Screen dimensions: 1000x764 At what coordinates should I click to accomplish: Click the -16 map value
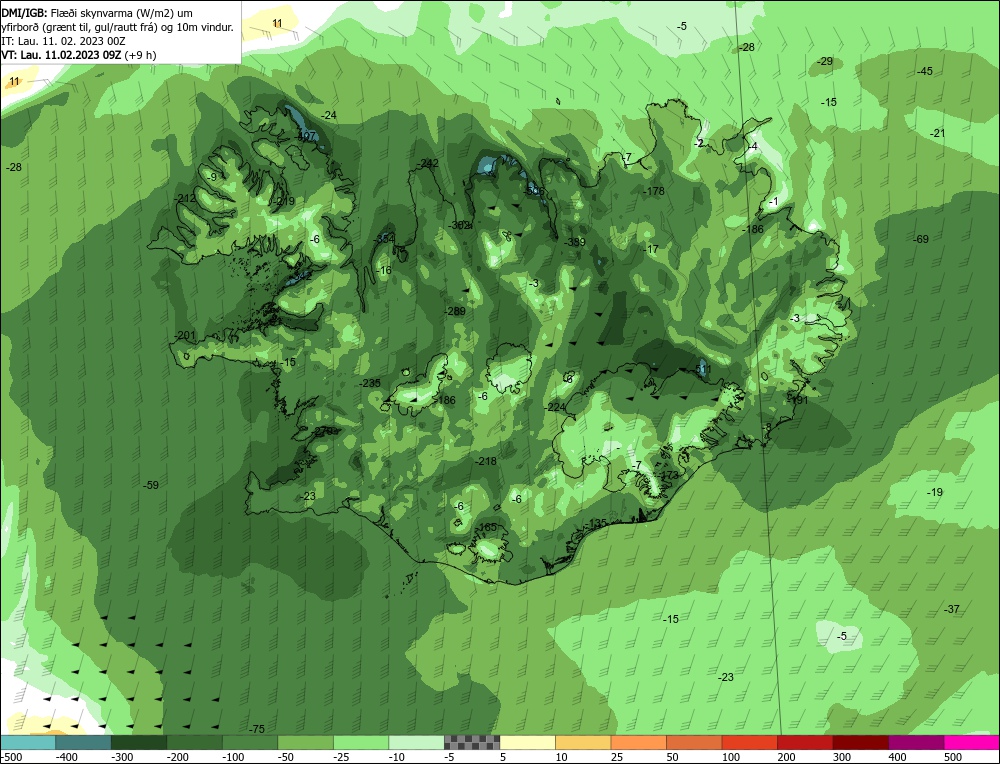coord(383,270)
